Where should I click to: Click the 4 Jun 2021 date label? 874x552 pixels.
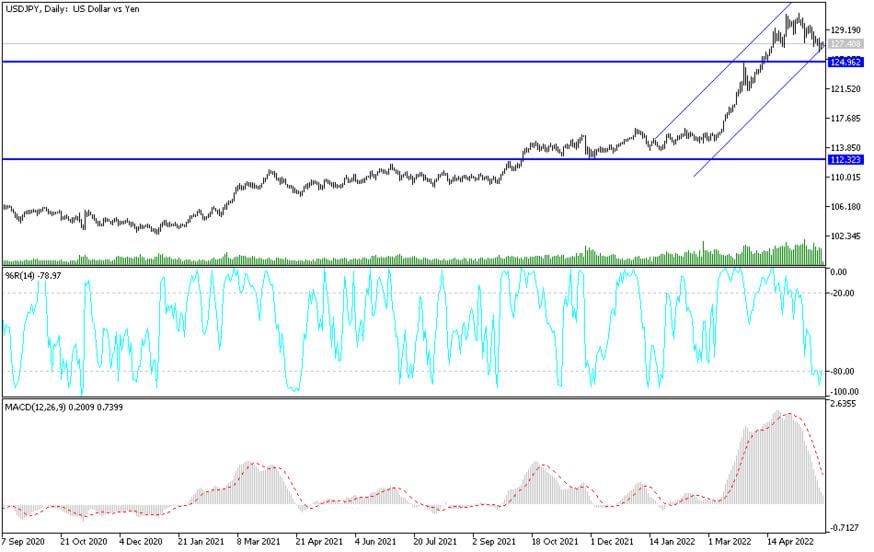[376, 541]
